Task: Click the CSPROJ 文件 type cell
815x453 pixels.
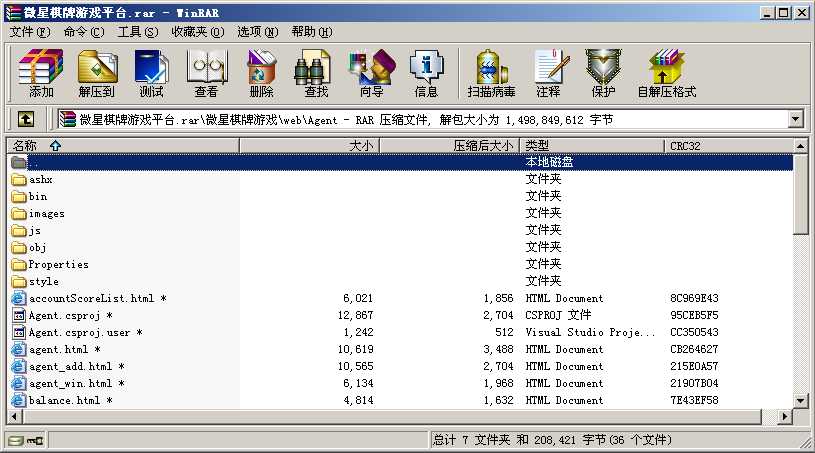Action: pos(558,315)
